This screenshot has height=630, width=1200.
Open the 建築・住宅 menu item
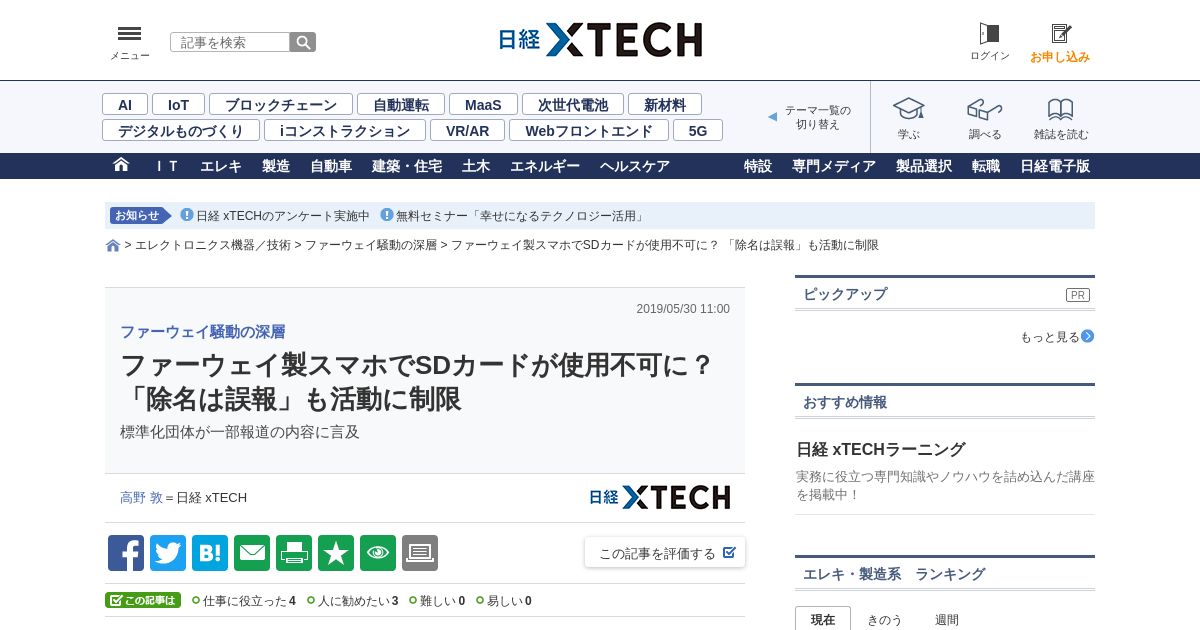[407, 166]
